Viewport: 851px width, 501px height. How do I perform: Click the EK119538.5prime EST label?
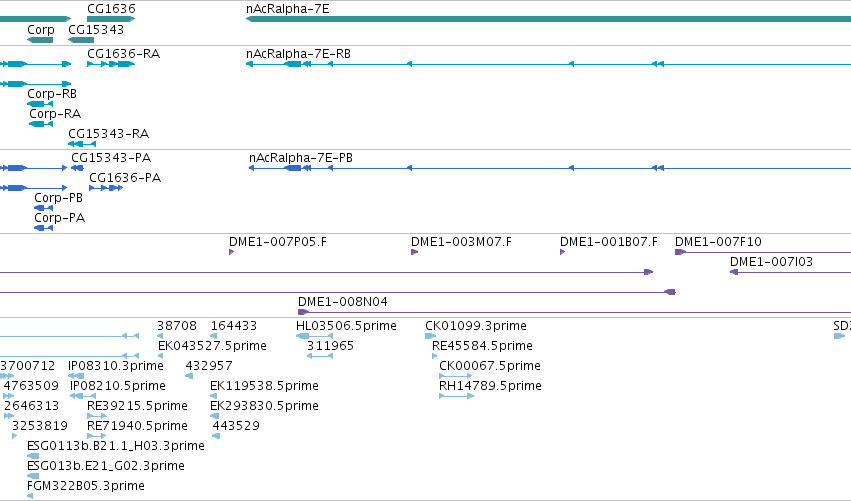click(x=264, y=386)
